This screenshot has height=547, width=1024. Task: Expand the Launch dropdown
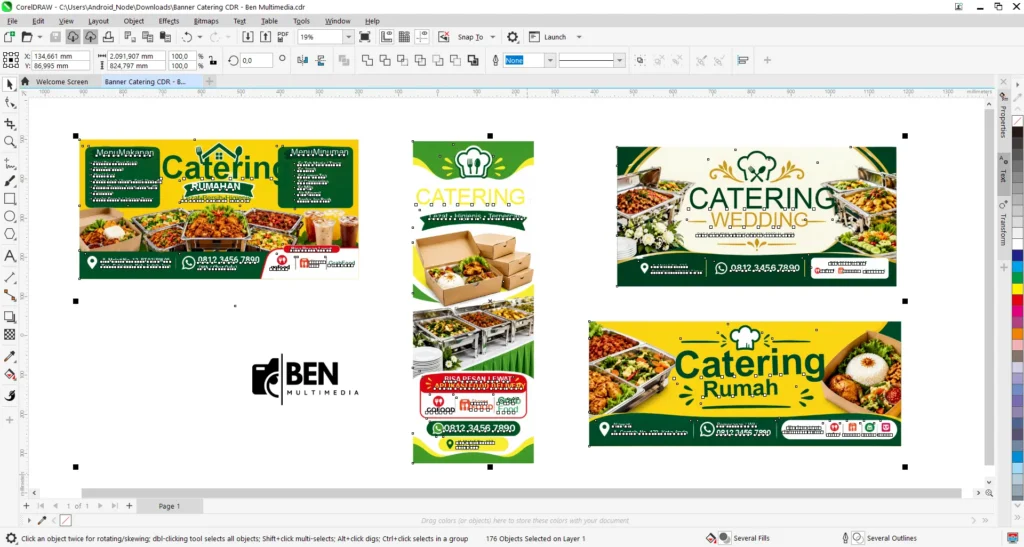tap(579, 37)
